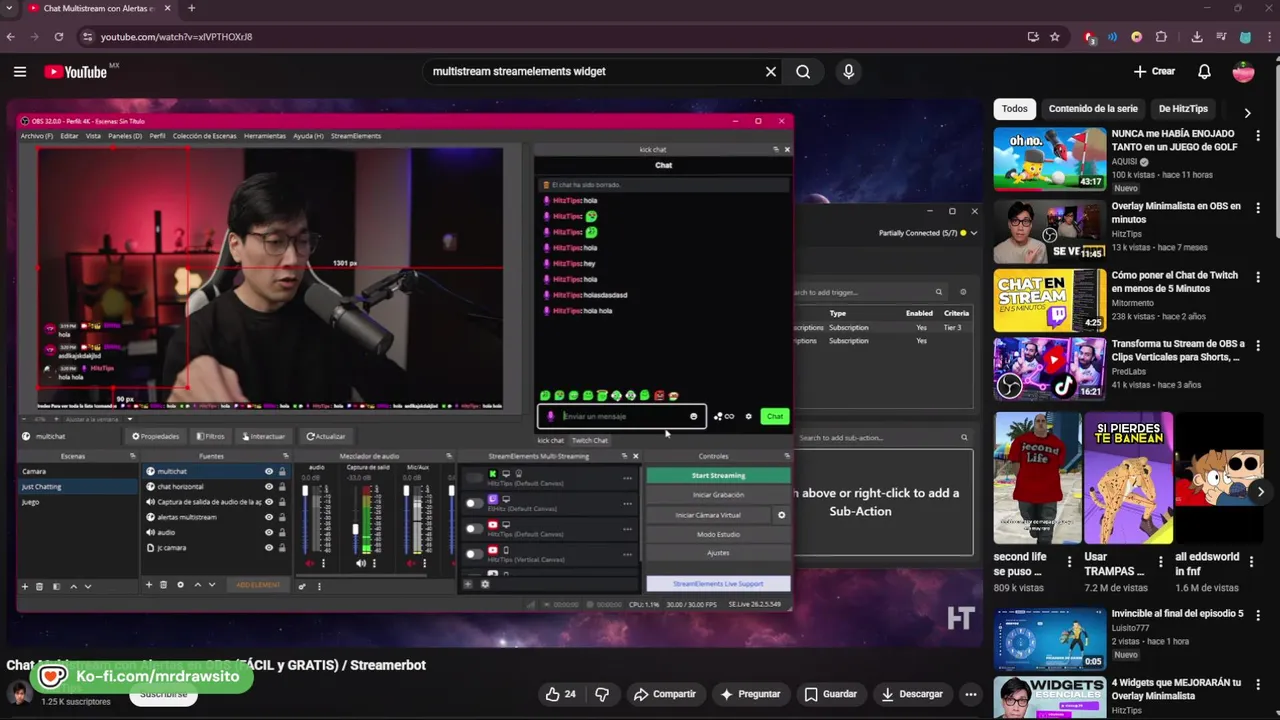Clear the YouTube search text
Viewport: 1280px width, 720px height.
[771, 72]
